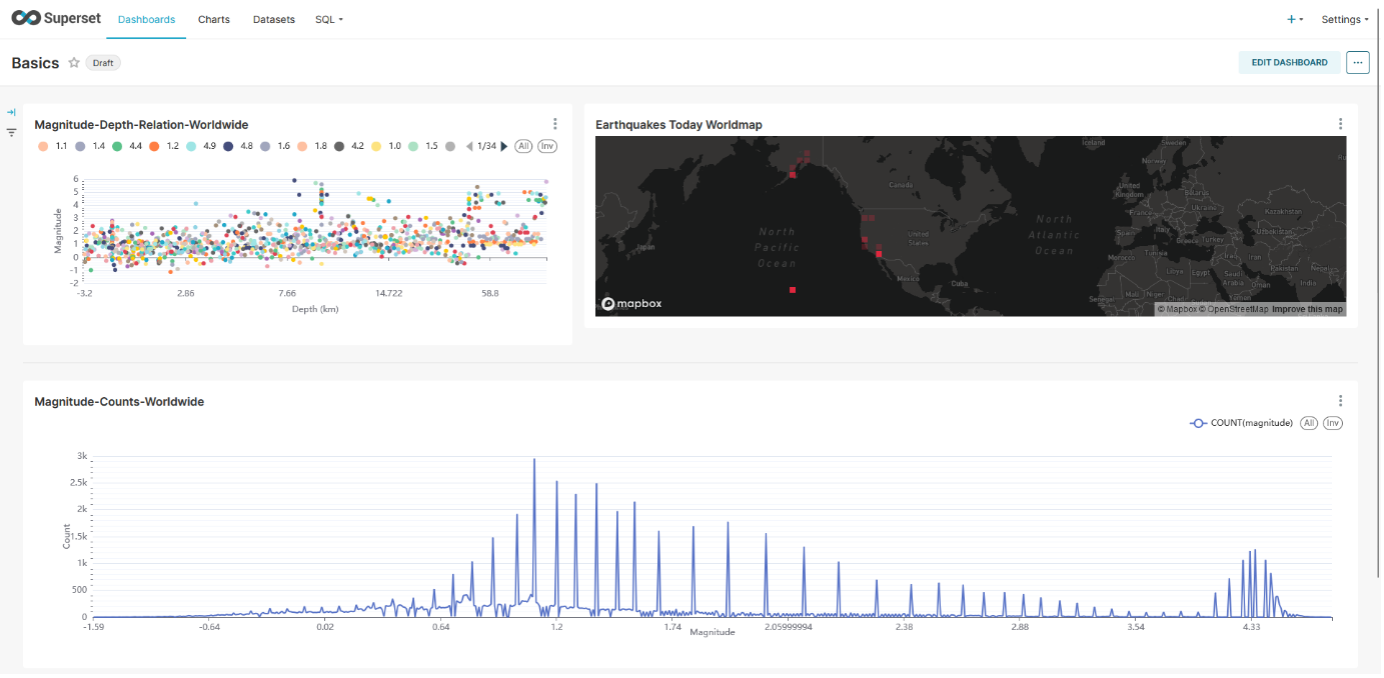Open Magnitude-Counts-Worldwide chart options menu
The image size is (1384, 678).
pos(1340,401)
